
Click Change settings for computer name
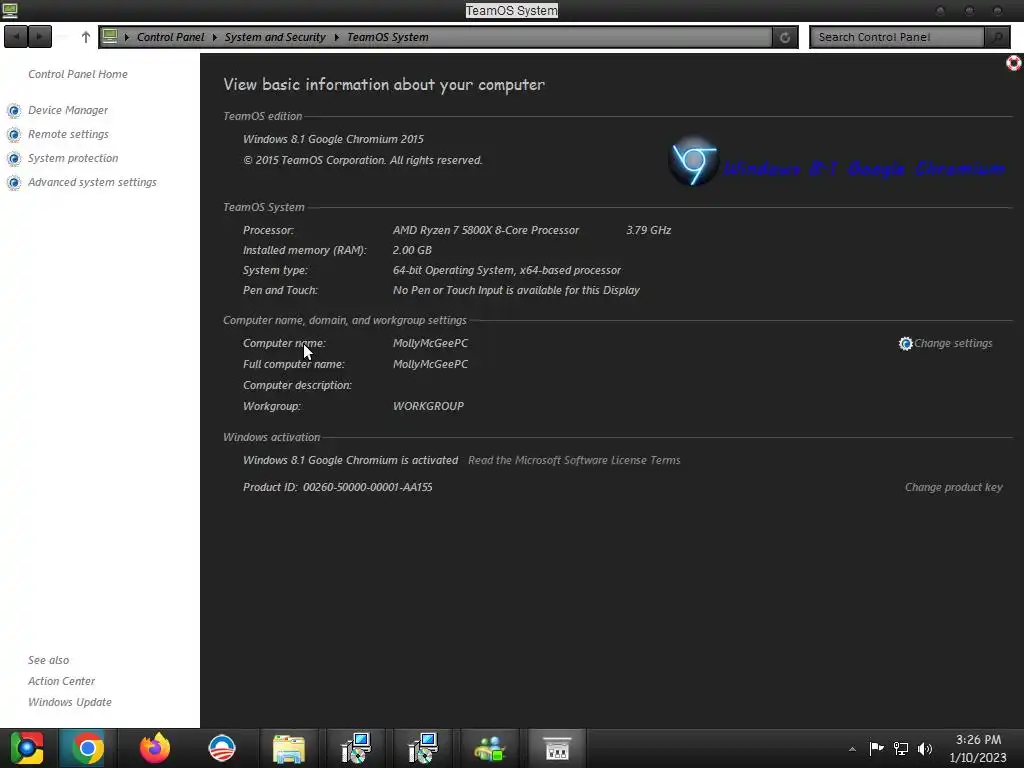click(x=953, y=344)
